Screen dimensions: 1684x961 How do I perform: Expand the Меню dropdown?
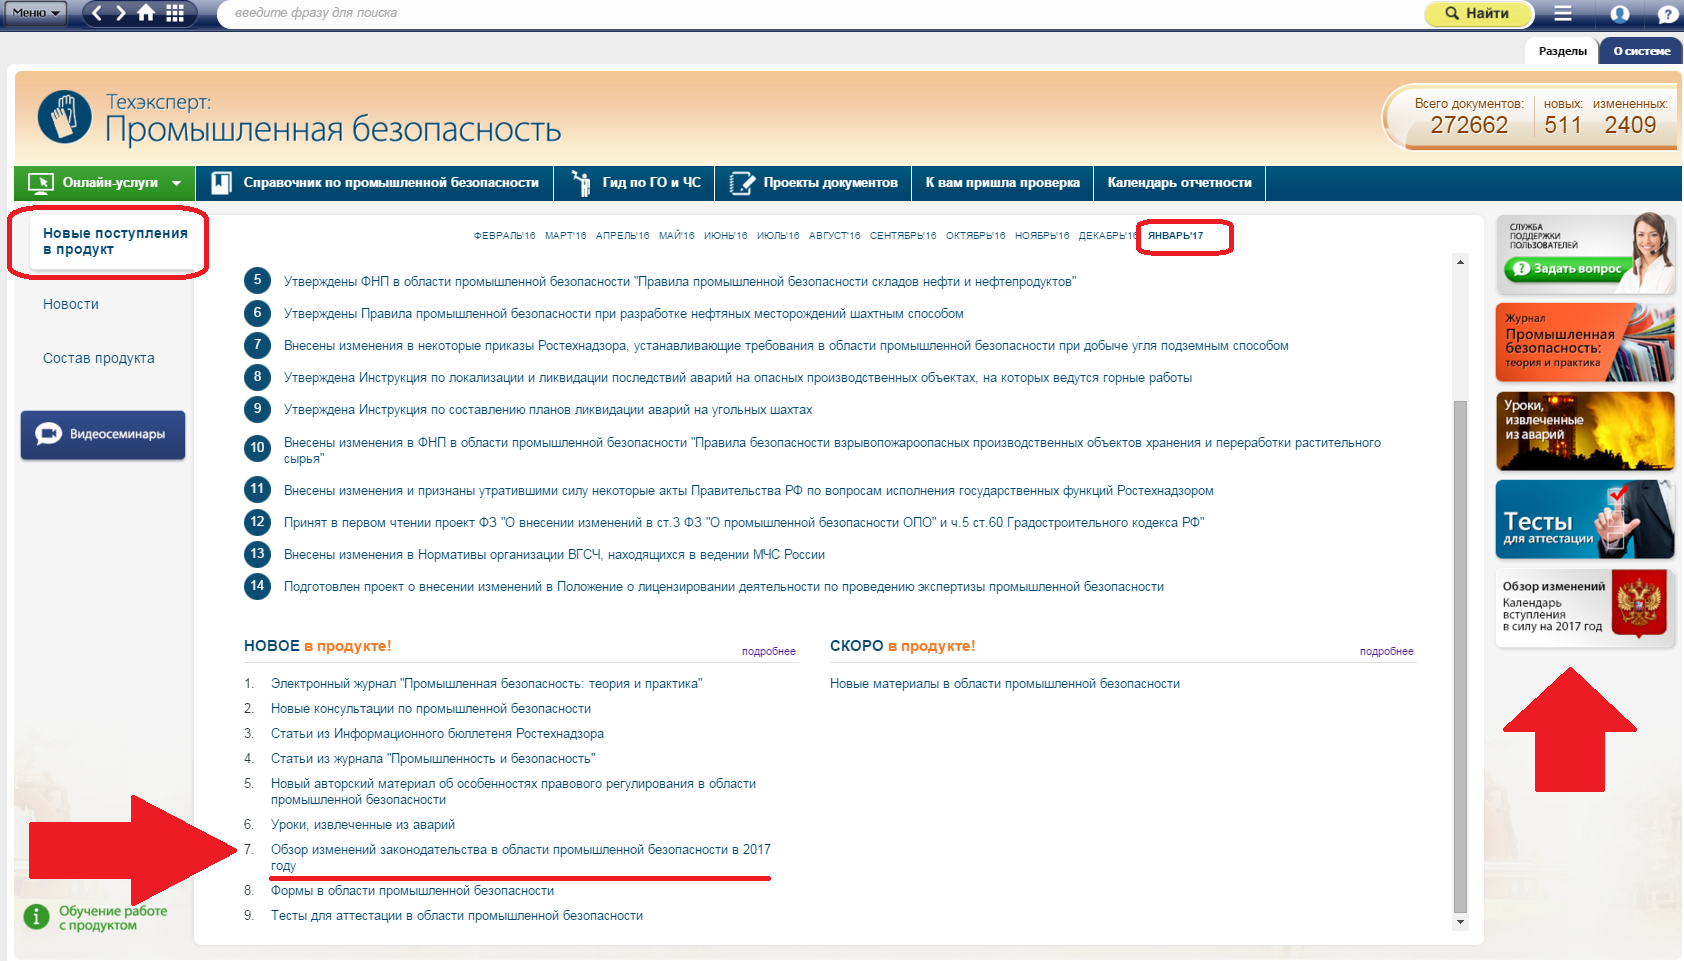click(x=36, y=13)
